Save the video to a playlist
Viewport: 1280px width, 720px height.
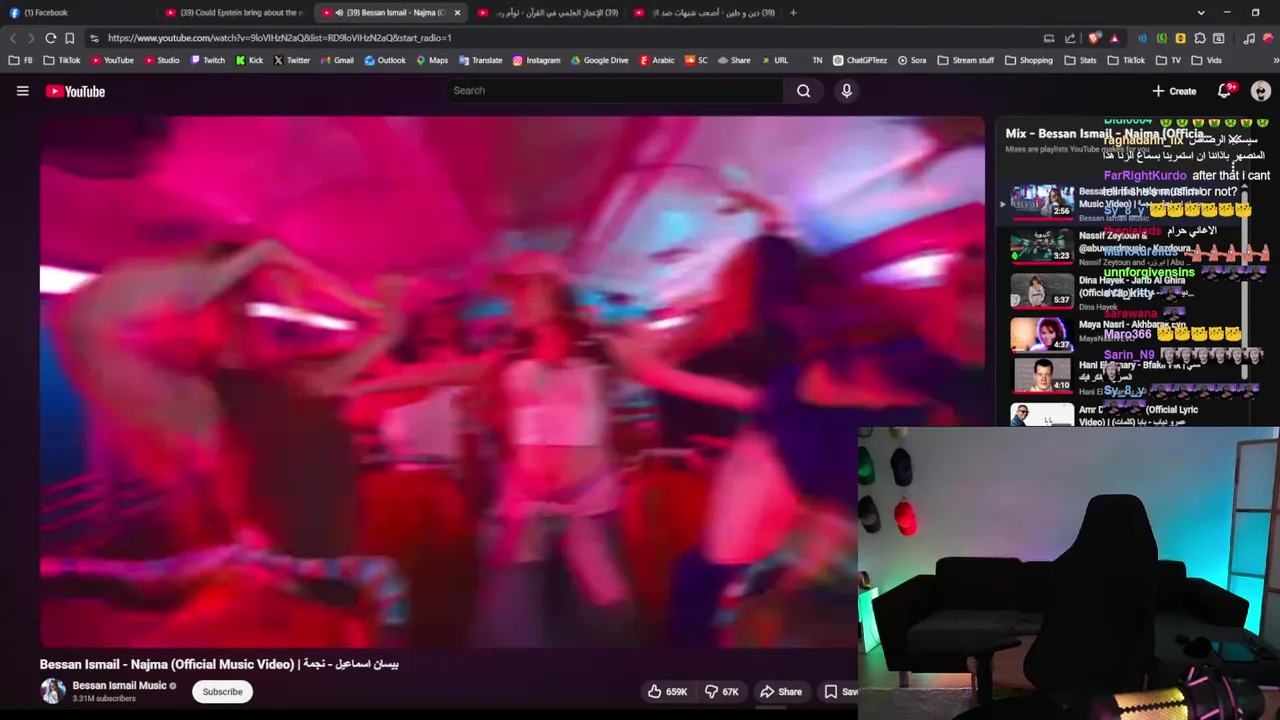(x=840, y=691)
